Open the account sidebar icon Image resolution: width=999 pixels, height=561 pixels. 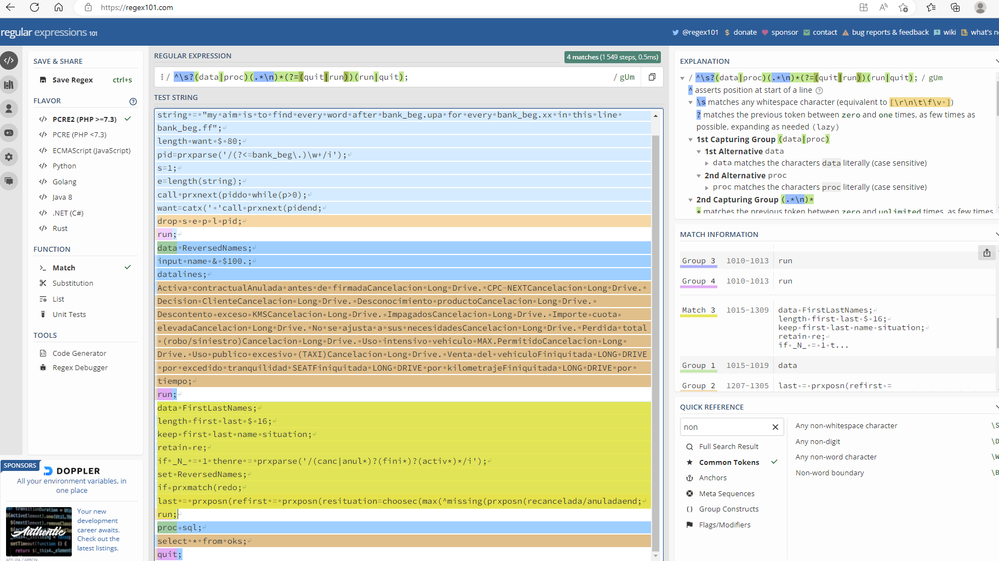(x=9, y=108)
